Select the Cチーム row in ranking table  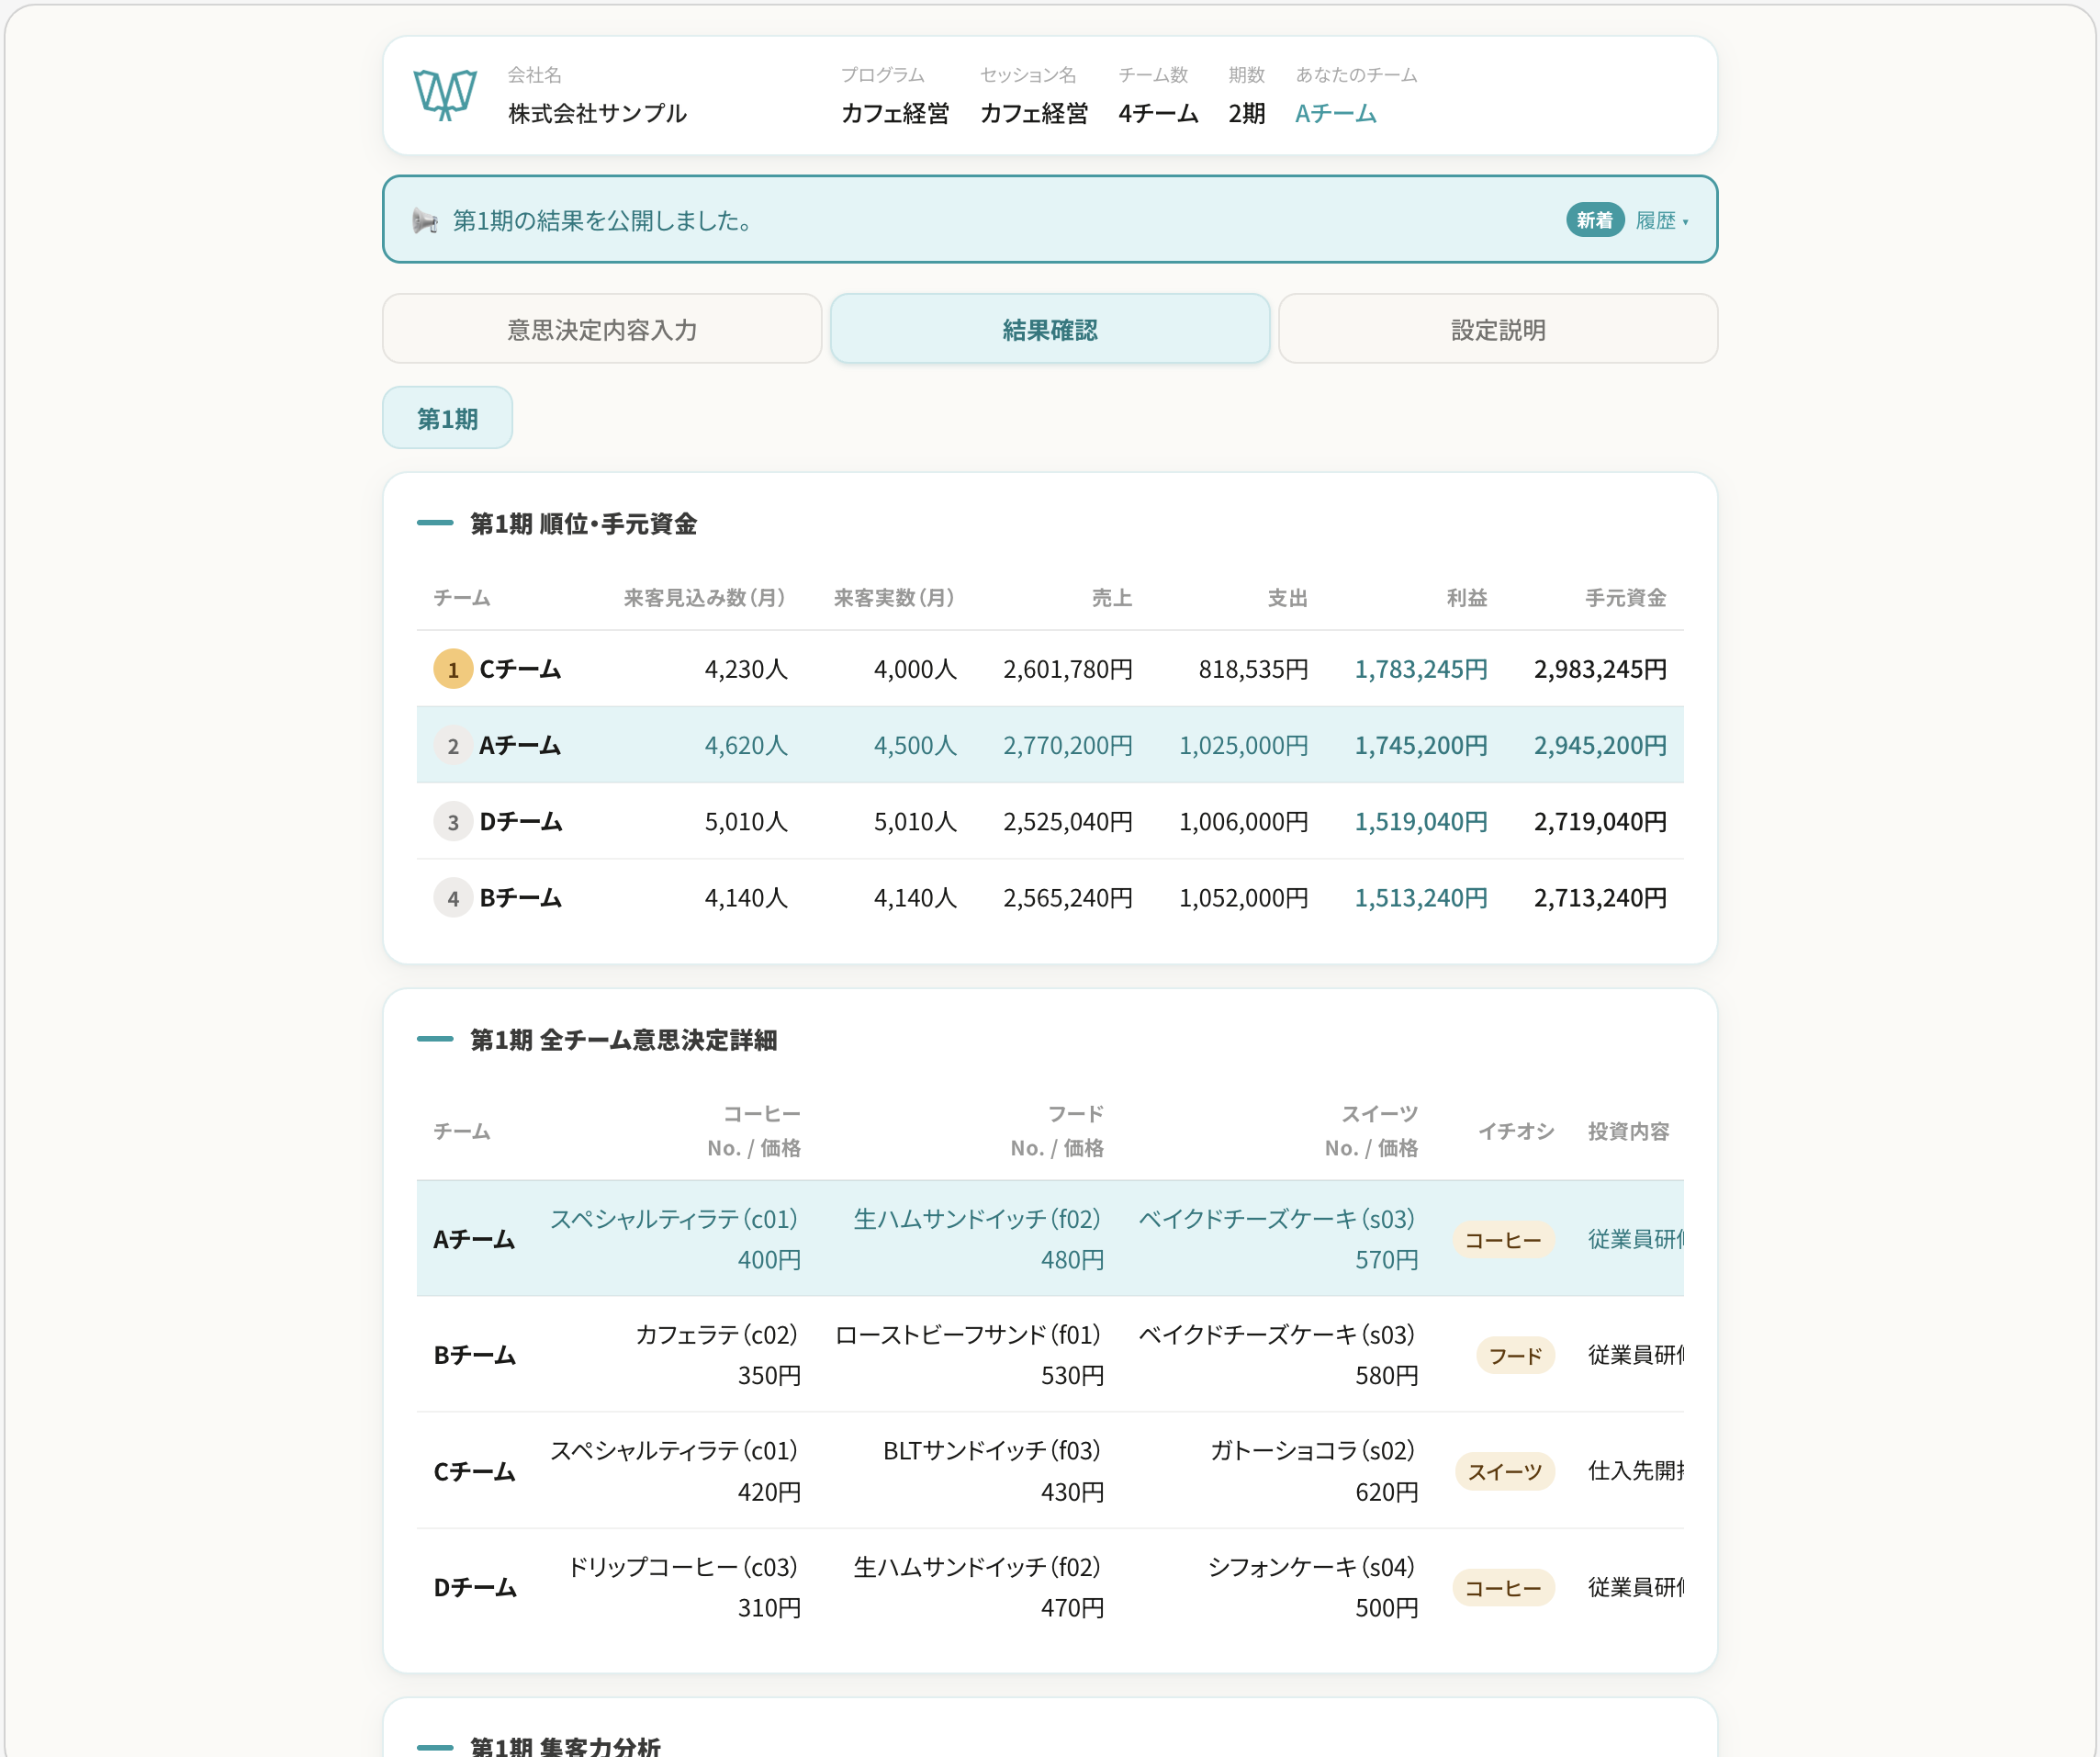tap(1050, 669)
